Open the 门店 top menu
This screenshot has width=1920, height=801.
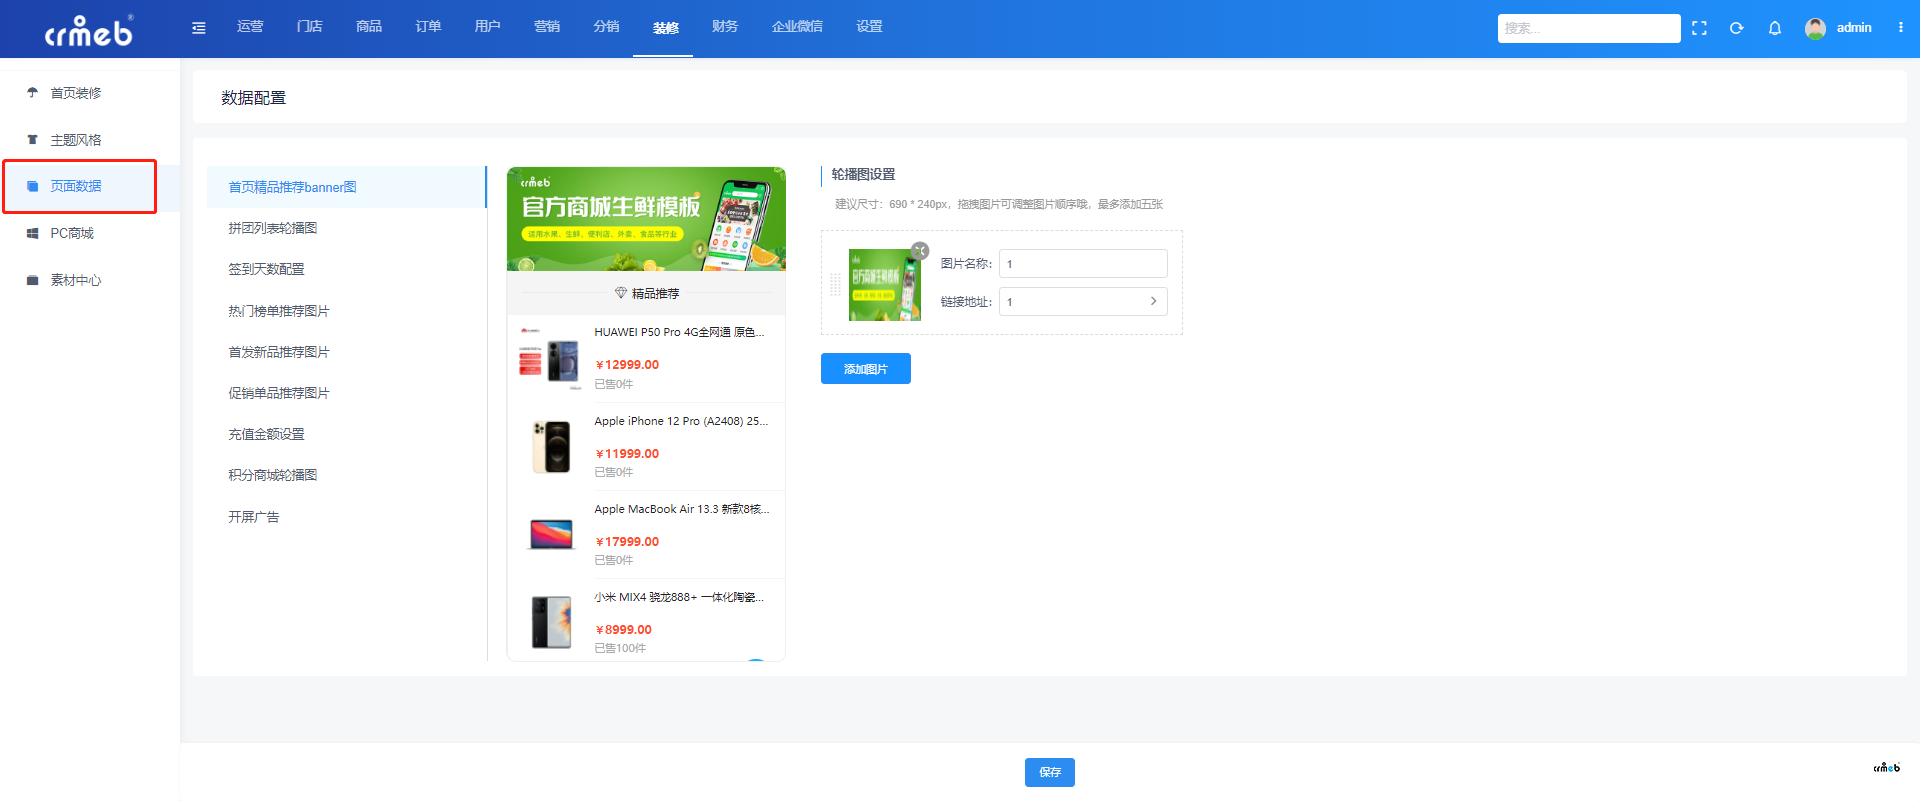[309, 27]
